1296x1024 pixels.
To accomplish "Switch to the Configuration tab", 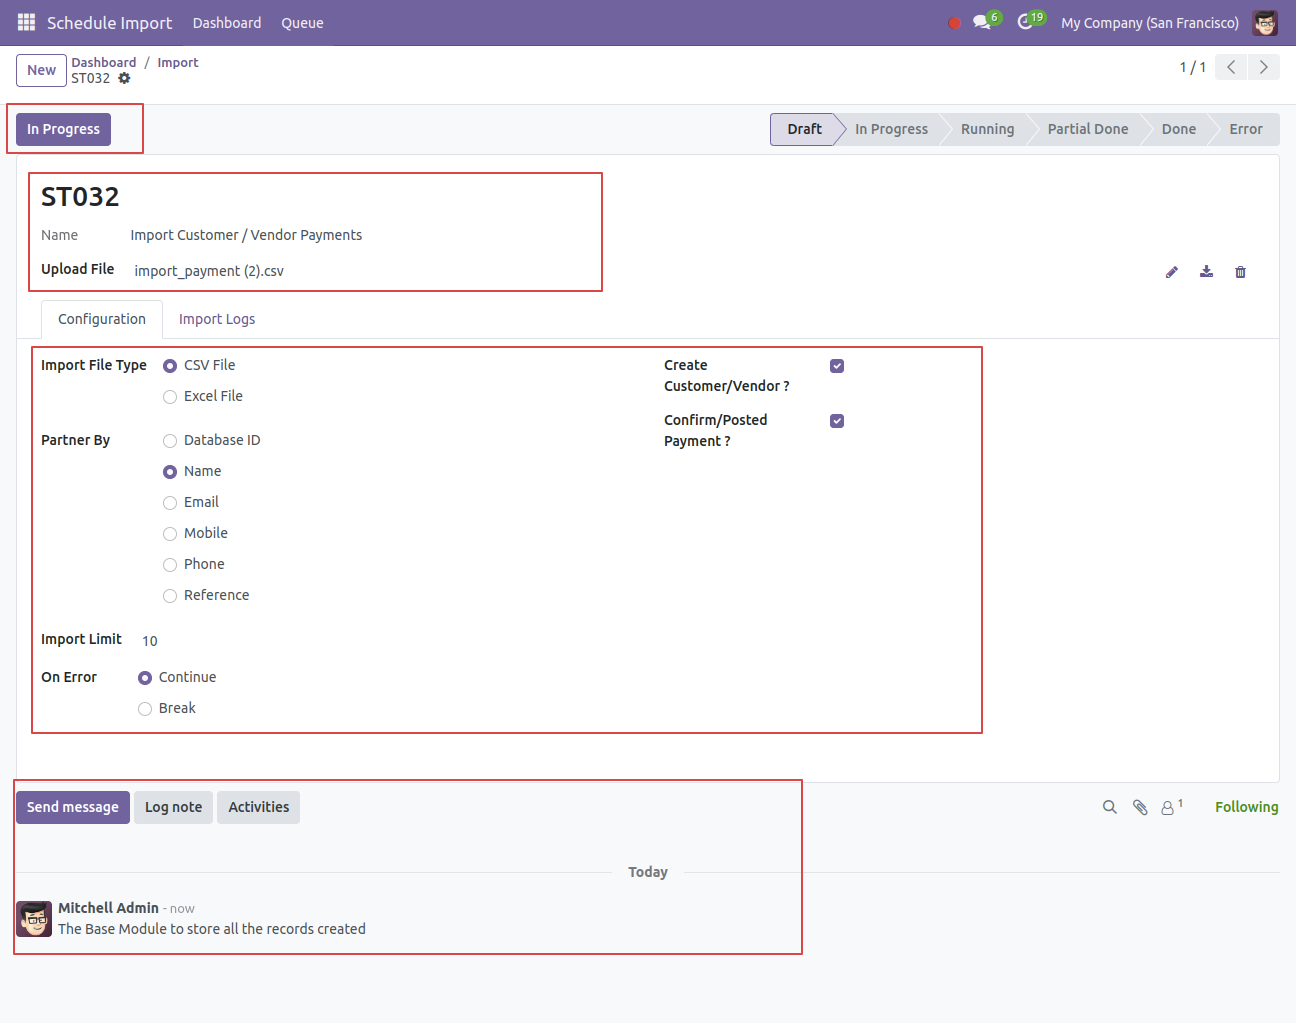I will 102,319.
